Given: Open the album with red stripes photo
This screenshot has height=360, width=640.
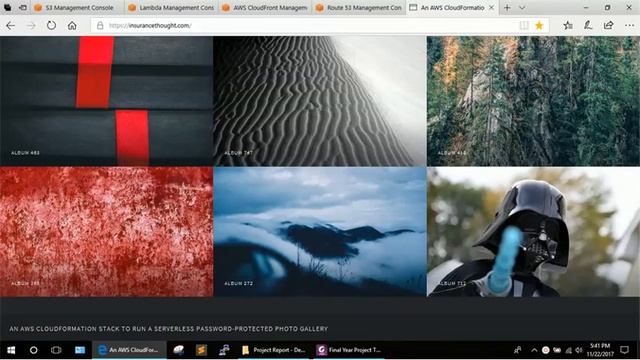Looking at the screenshot, I should coord(106,101).
